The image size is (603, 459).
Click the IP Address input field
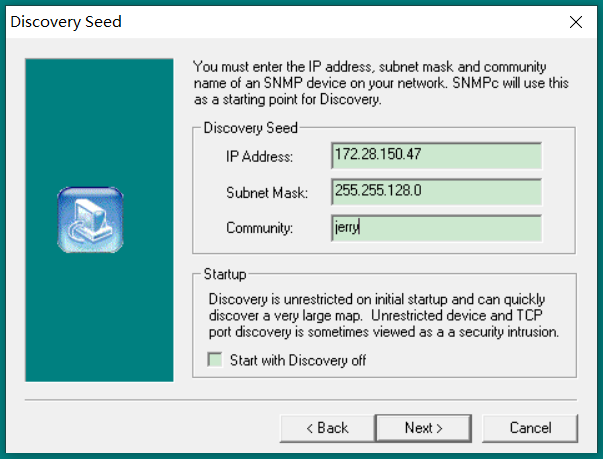click(435, 156)
